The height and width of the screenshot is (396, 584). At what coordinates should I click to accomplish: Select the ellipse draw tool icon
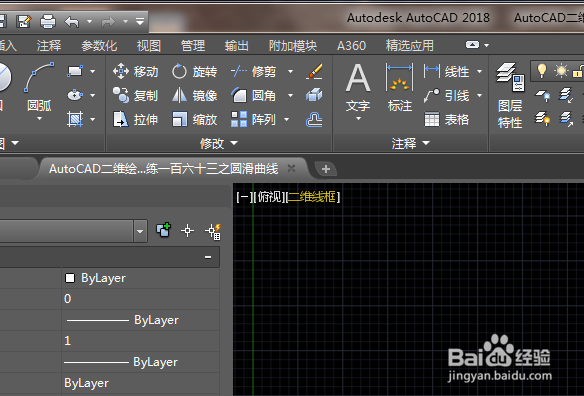[x=75, y=95]
